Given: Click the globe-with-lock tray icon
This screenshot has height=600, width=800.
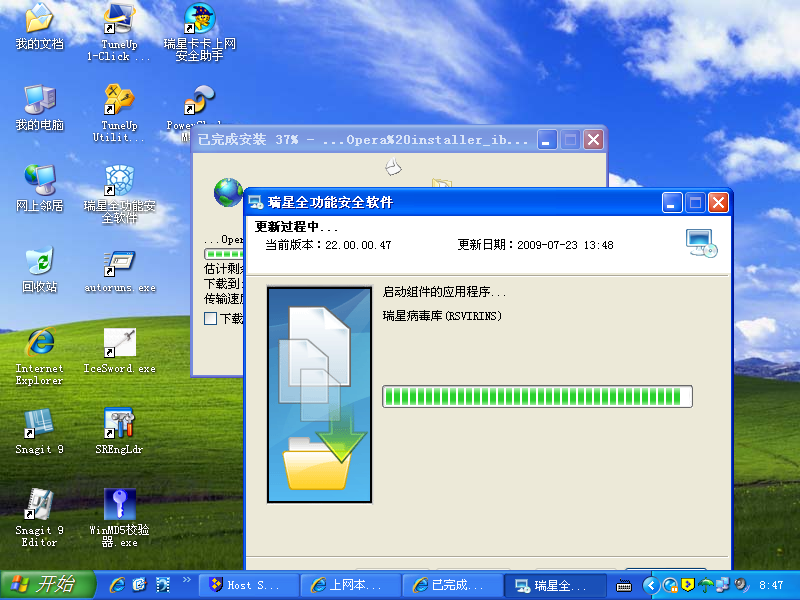Looking at the screenshot, I should point(670,585).
